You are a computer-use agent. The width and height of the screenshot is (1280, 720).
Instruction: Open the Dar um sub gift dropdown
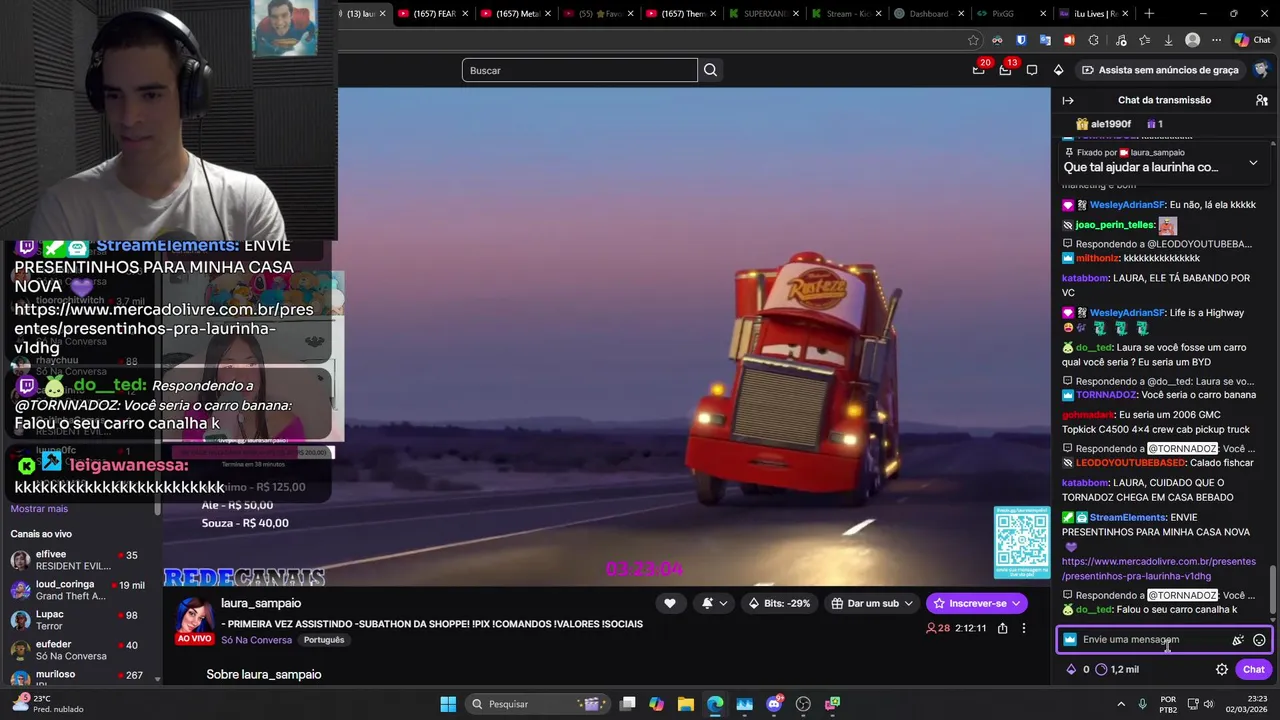872,603
